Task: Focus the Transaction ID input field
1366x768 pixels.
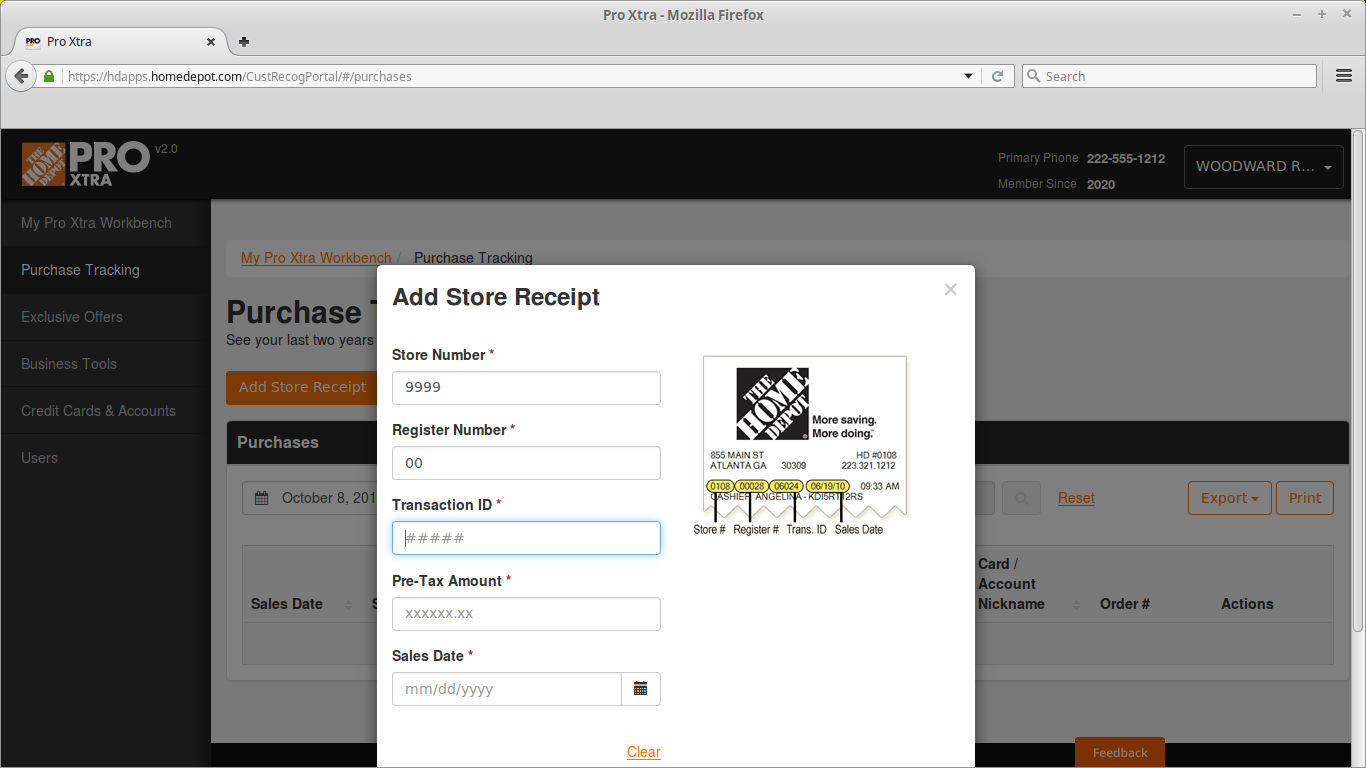Action: pyautogui.click(x=526, y=538)
